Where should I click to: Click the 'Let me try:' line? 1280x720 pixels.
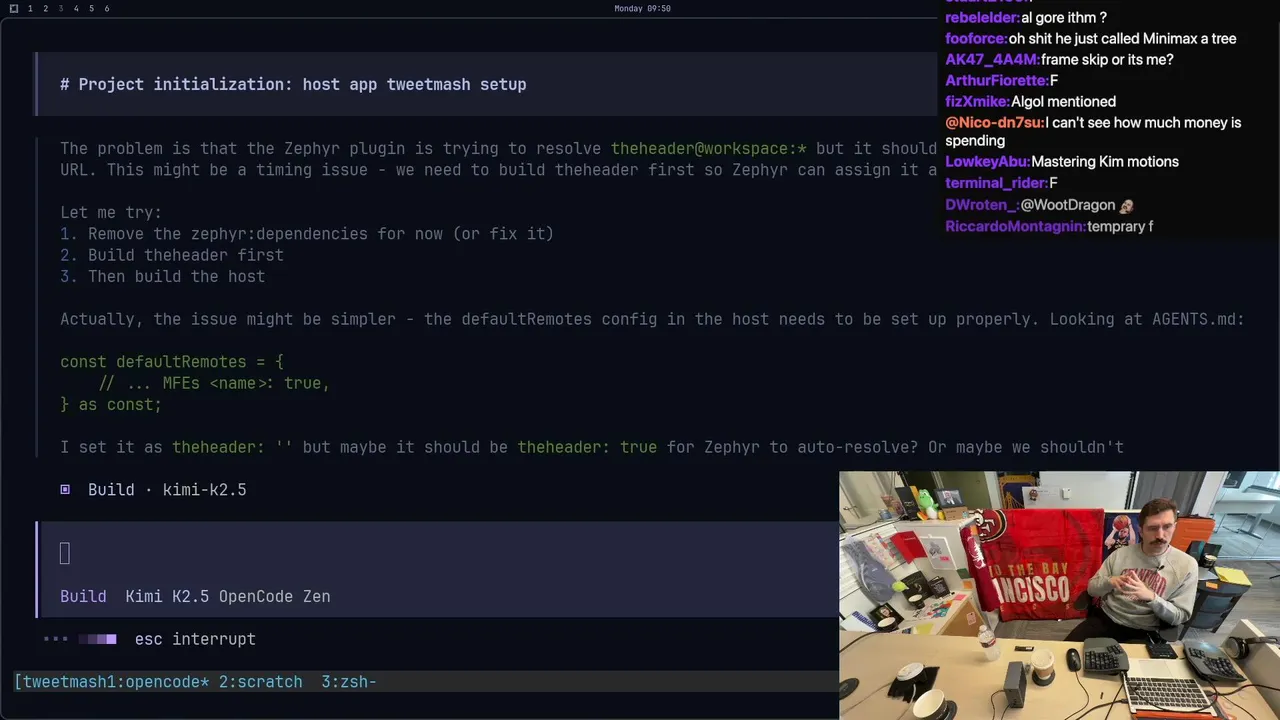tap(111, 213)
